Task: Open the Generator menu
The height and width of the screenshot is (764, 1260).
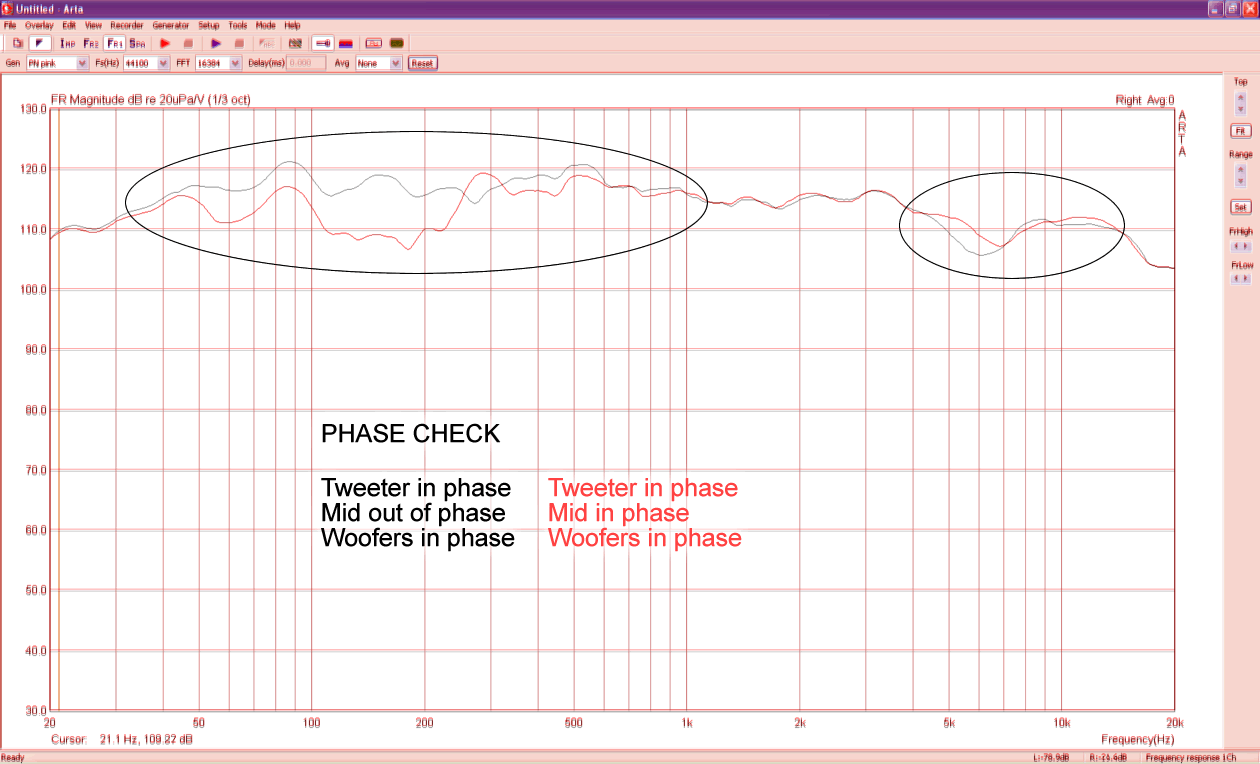Action: click(171, 24)
